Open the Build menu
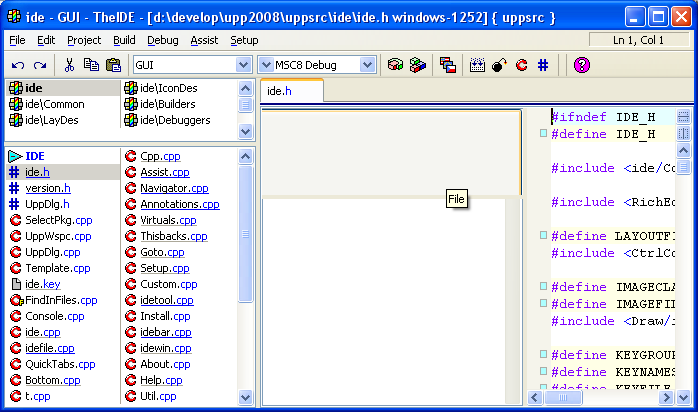 click(124, 40)
